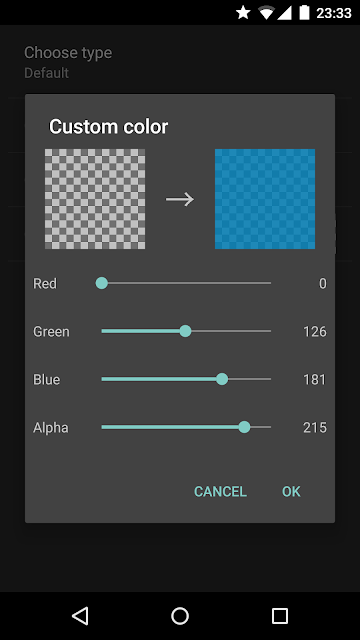Tap the cellular signal icon
The width and height of the screenshot is (360, 640).
pyautogui.click(x=284, y=13)
